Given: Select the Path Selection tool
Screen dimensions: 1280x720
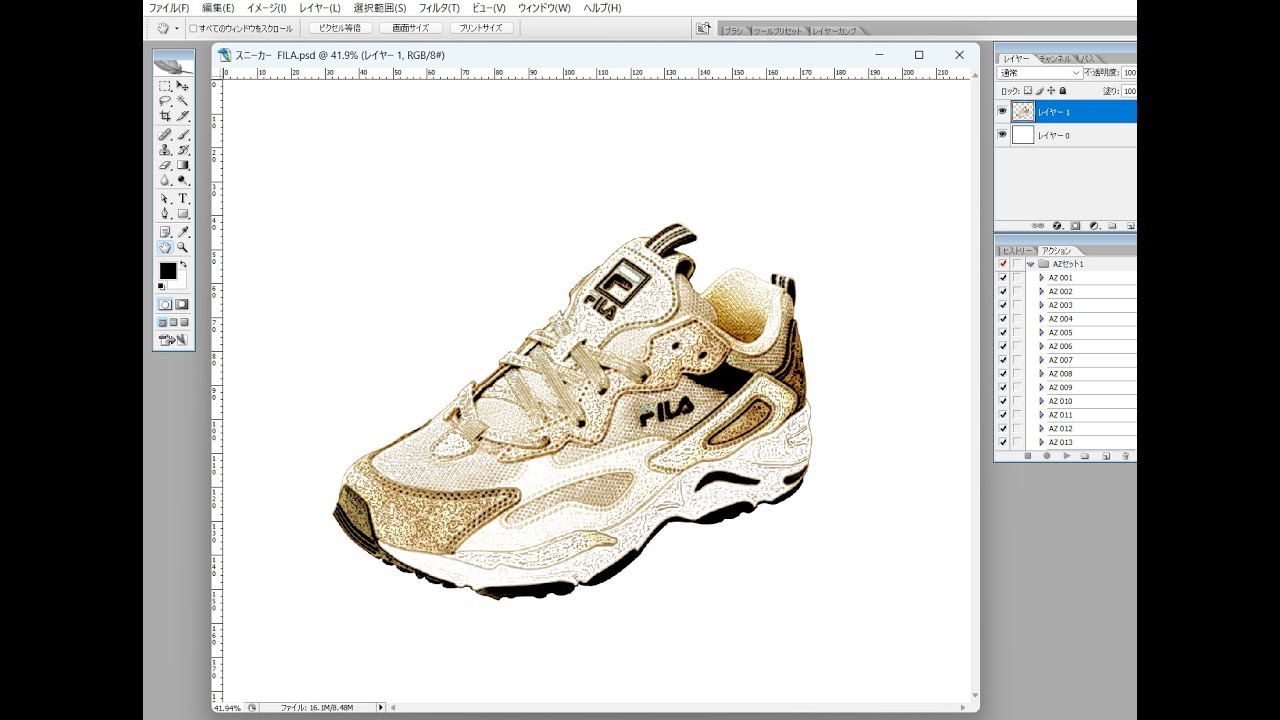Looking at the screenshot, I should point(165,198).
